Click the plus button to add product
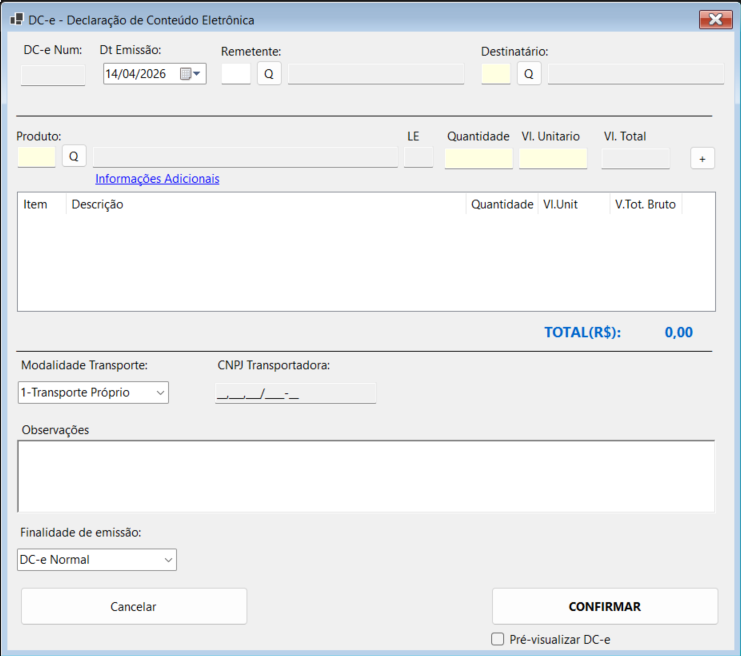 [702, 158]
